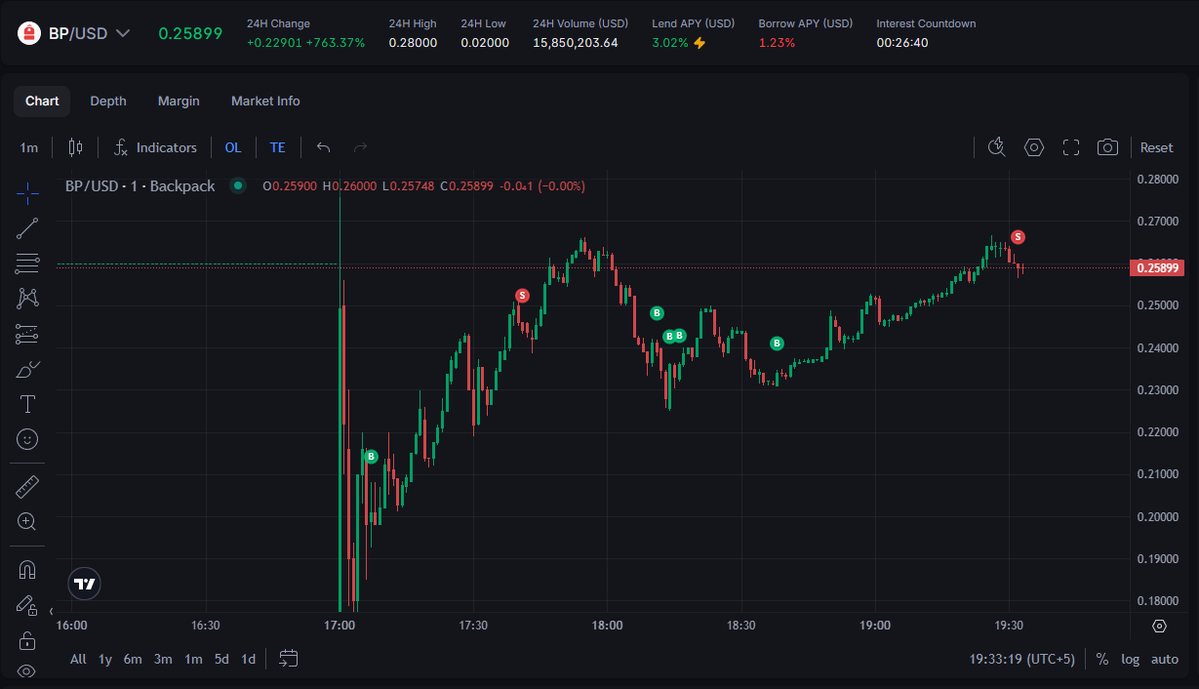Toggle log scale mode

(x=1130, y=659)
